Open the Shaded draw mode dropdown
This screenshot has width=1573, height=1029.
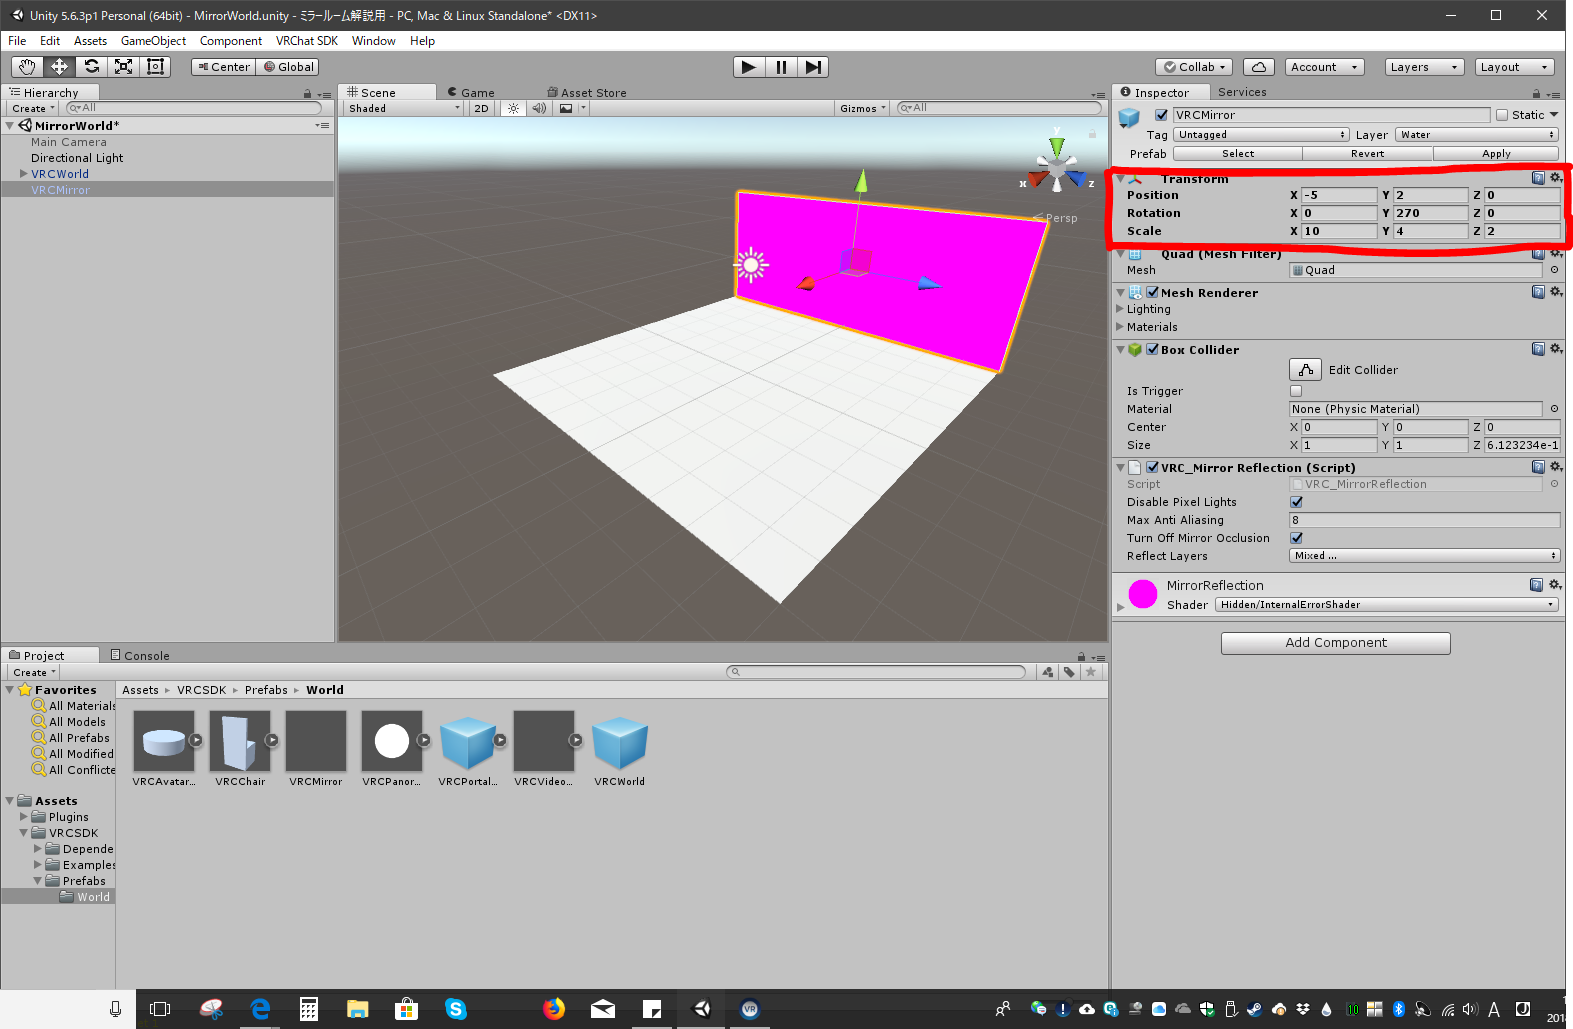(404, 108)
